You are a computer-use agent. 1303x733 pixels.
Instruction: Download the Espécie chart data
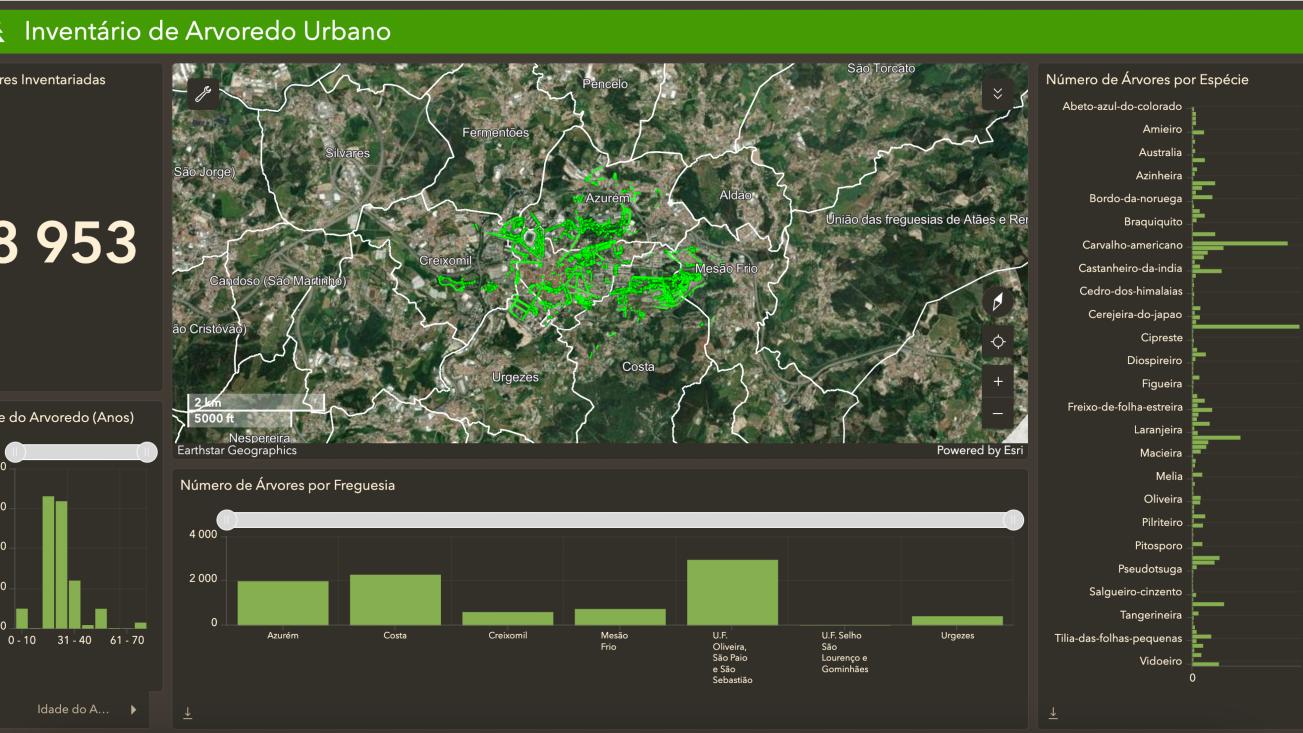1052,713
